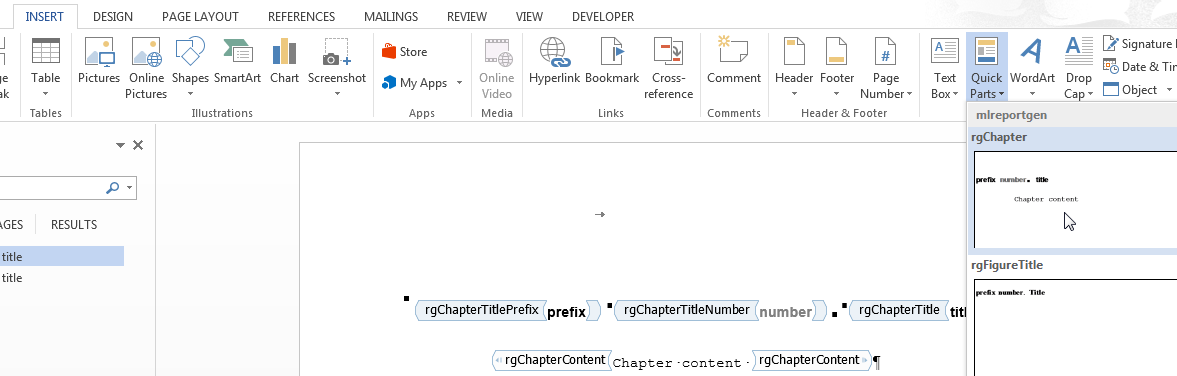Open the Shapes gallery

pos(190,68)
